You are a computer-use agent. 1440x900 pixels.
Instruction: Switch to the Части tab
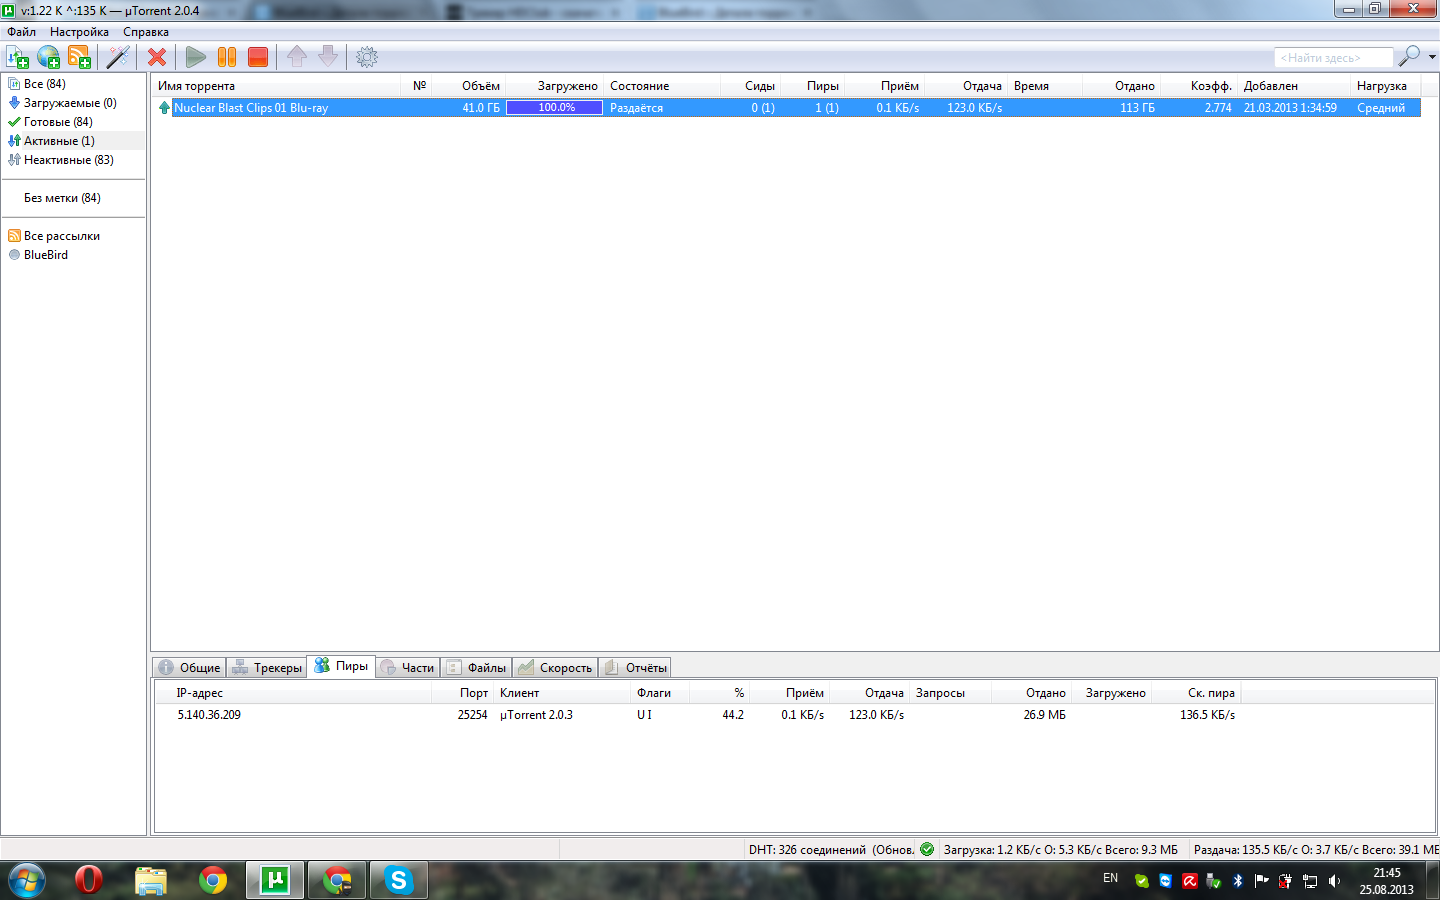pos(407,668)
